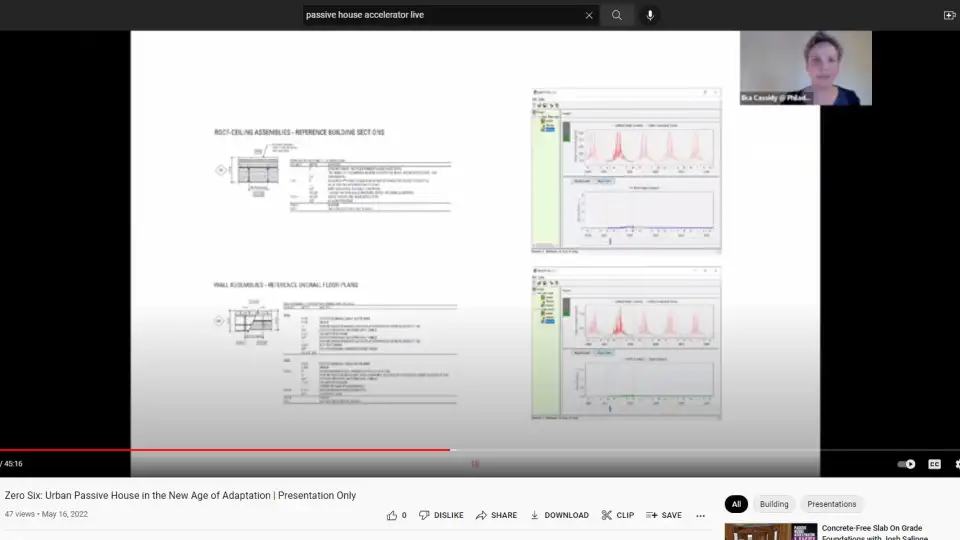
Task: Create a clip using Clip button
Action: (617, 515)
